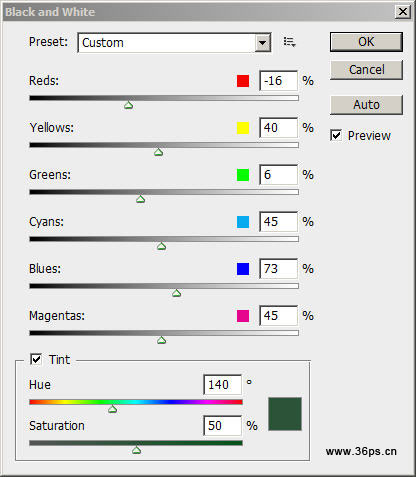
Task: Click the red color swatch for Reds
Action: (243, 81)
